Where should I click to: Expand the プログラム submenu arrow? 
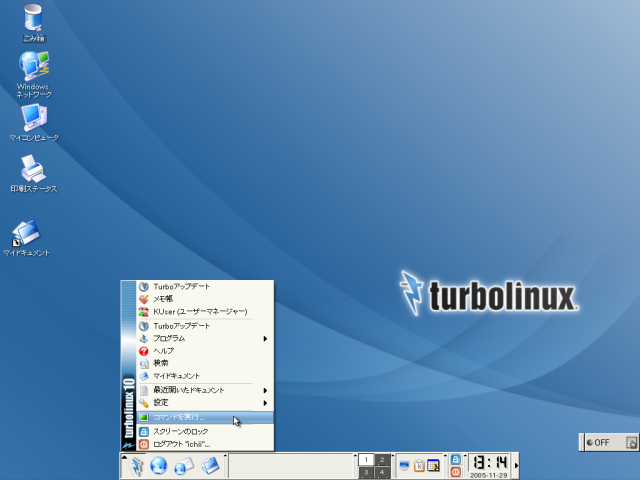tap(265, 339)
